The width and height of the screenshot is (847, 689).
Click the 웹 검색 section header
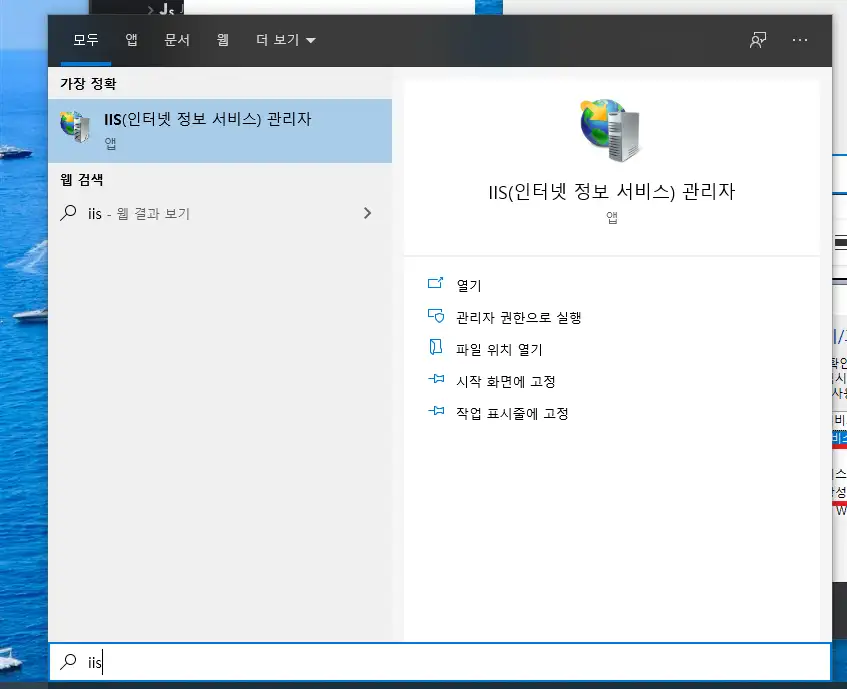coord(82,179)
